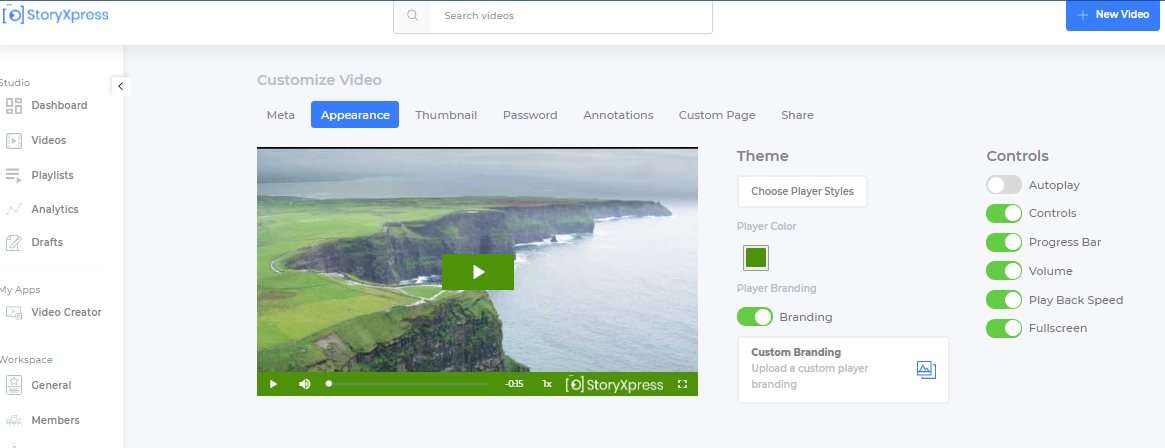Screen dimensions: 1165x448
Task: Disable the Progress Bar toggle
Action: coord(1004,242)
